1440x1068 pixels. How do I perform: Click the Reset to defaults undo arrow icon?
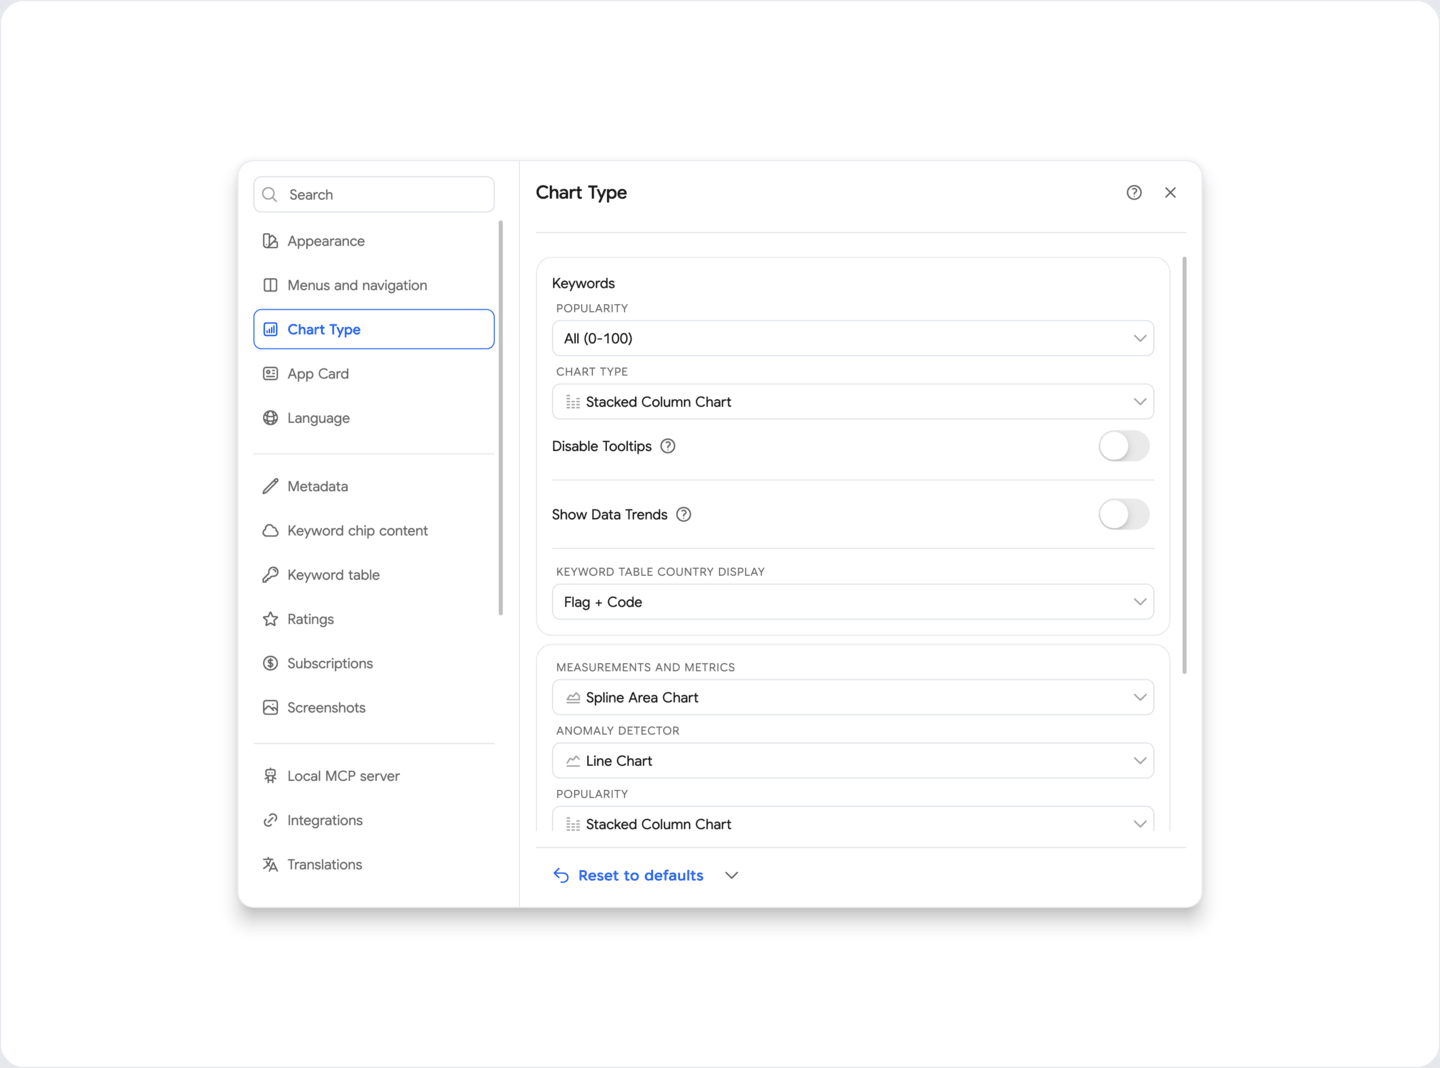click(x=561, y=876)
